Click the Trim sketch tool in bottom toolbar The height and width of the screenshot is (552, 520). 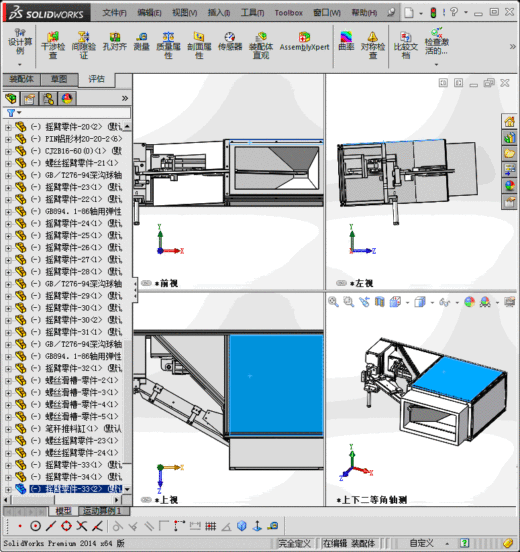point(82,526)
